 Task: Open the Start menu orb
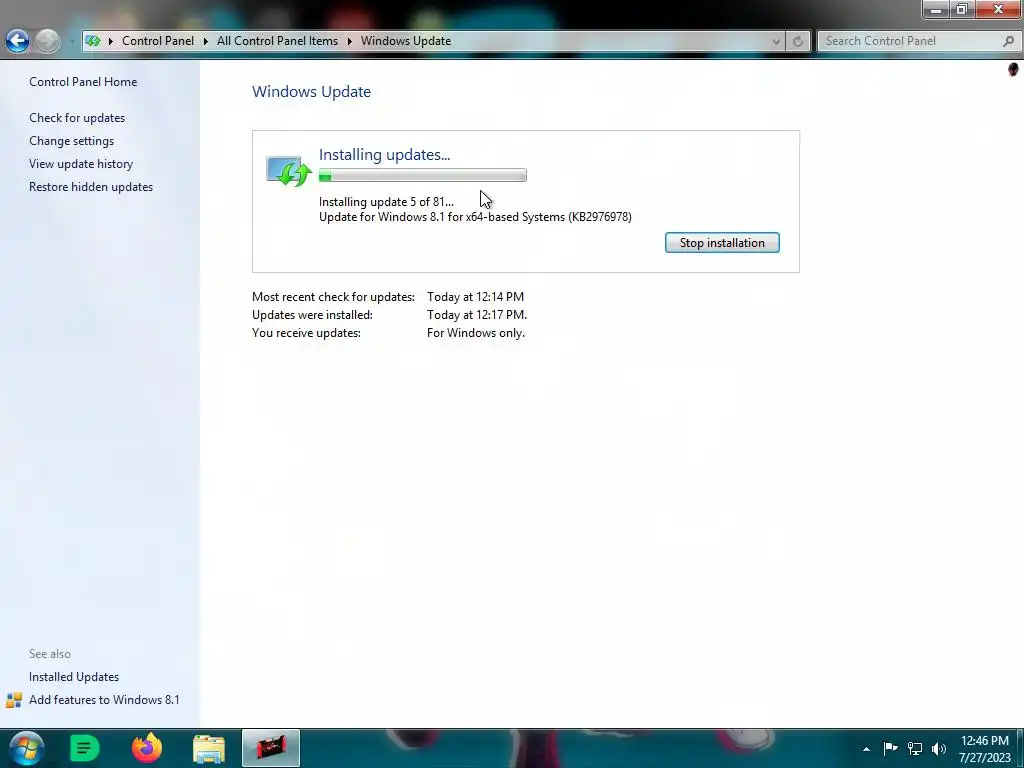[26, 748]
